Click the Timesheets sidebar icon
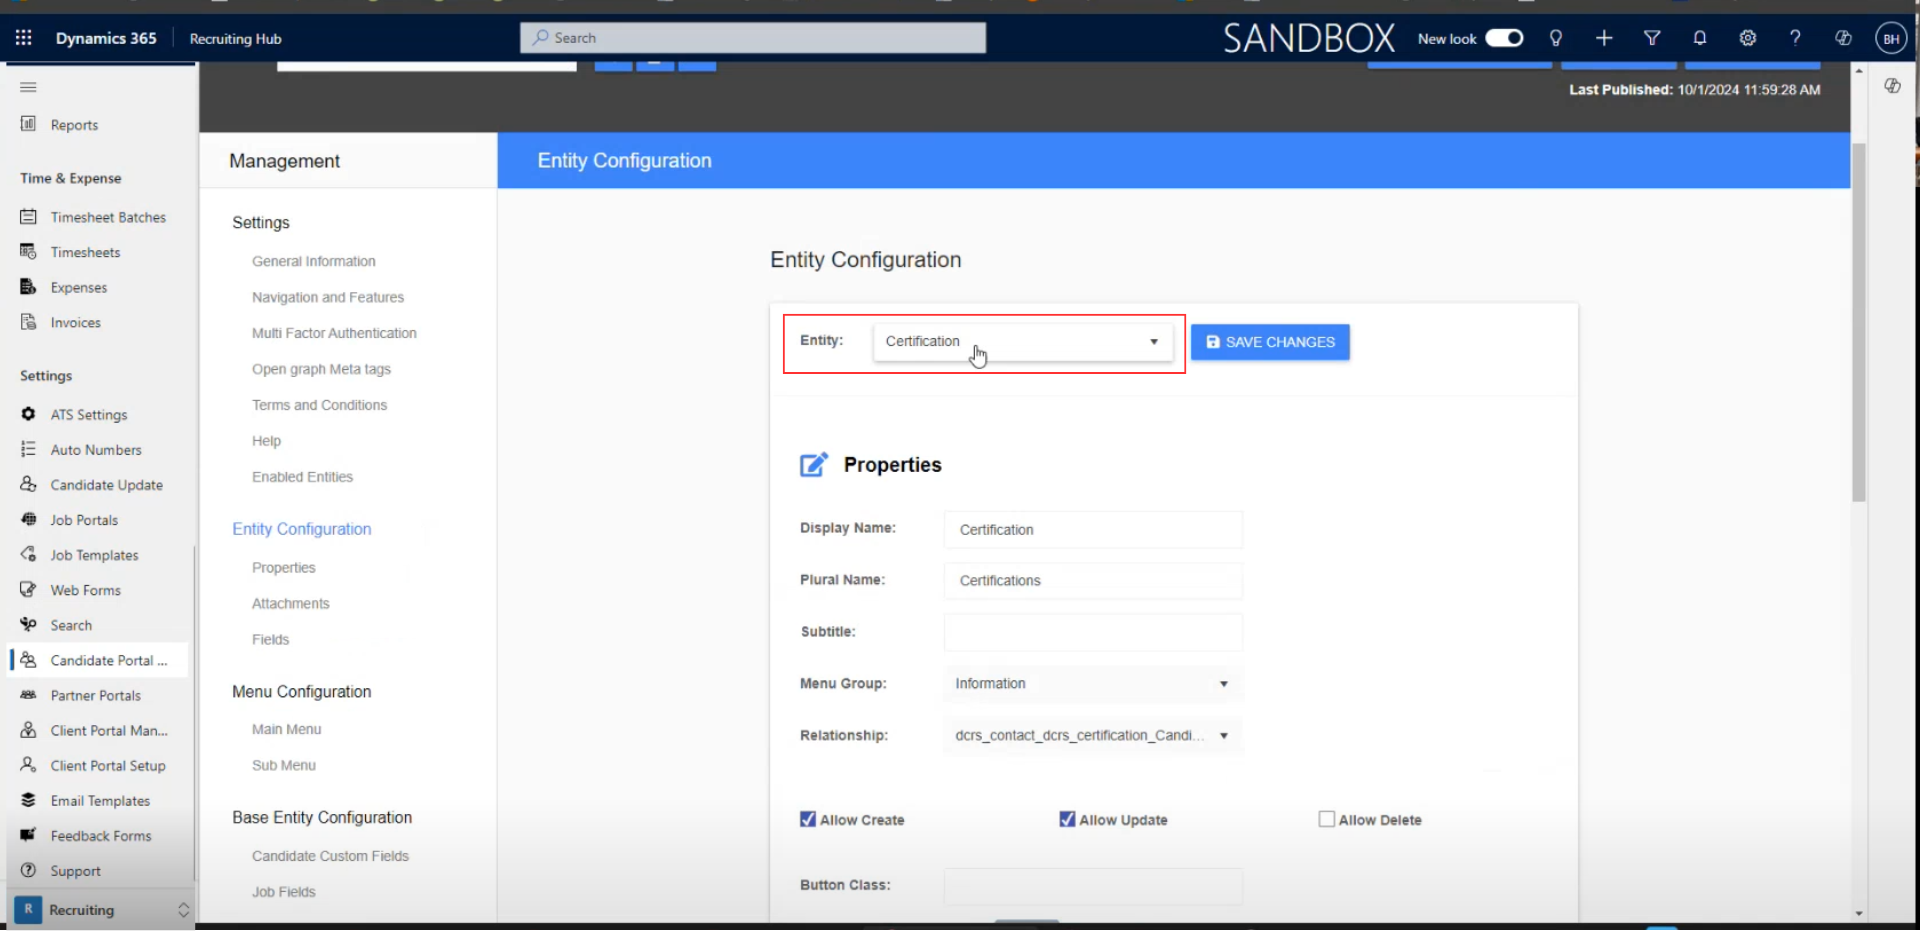Viewport: 1920px width, 931px height. [28, 251]
